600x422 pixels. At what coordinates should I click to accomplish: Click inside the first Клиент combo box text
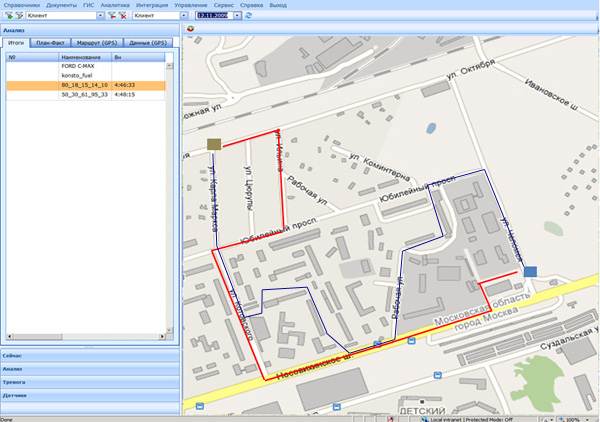click(x=61, y=16)
